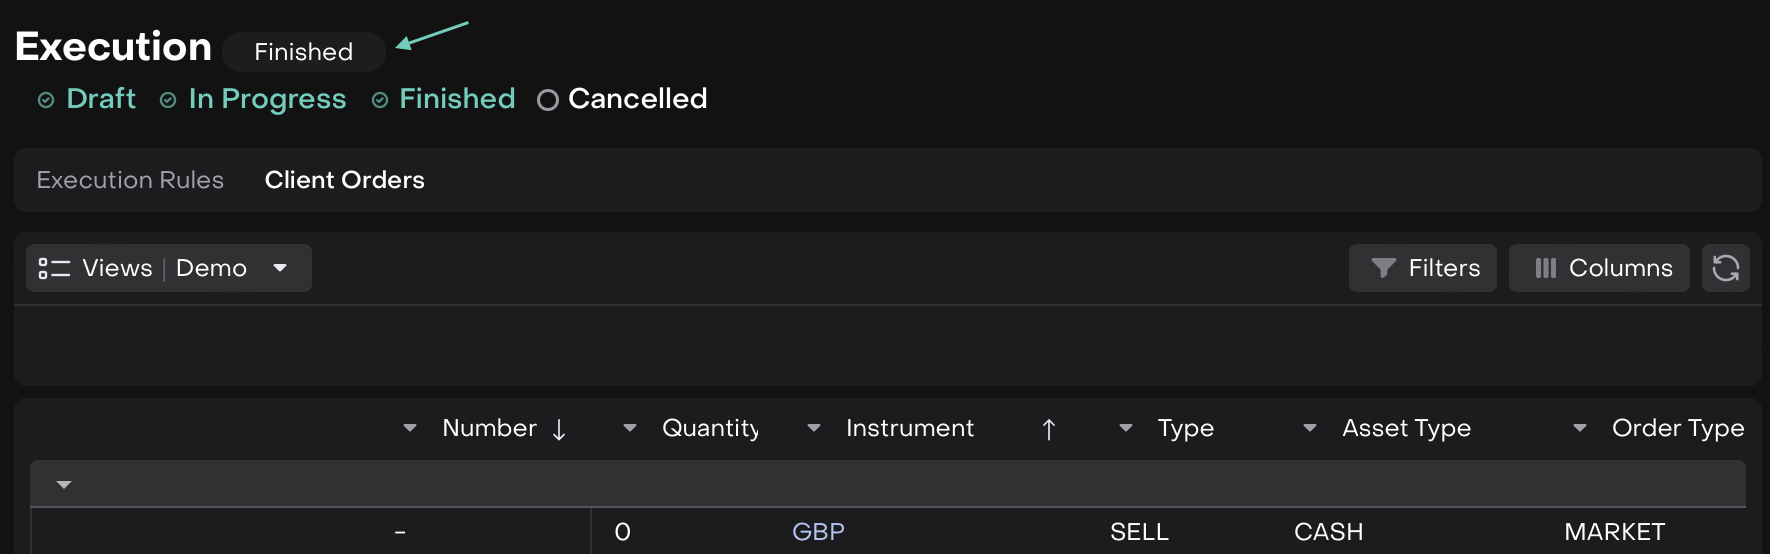Select the Draft status step label
The image size is (1770, 554).
tap(101, 99)
